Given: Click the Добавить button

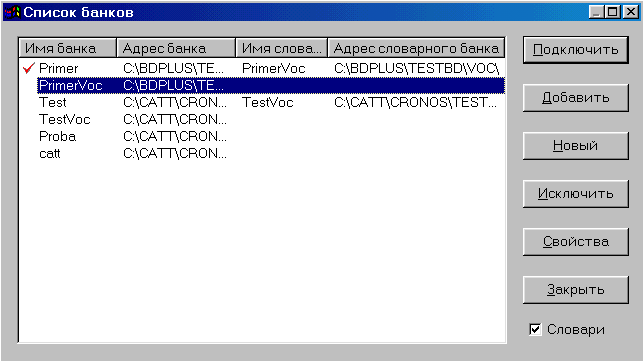Looking at the screenshot, I should 575,98.
